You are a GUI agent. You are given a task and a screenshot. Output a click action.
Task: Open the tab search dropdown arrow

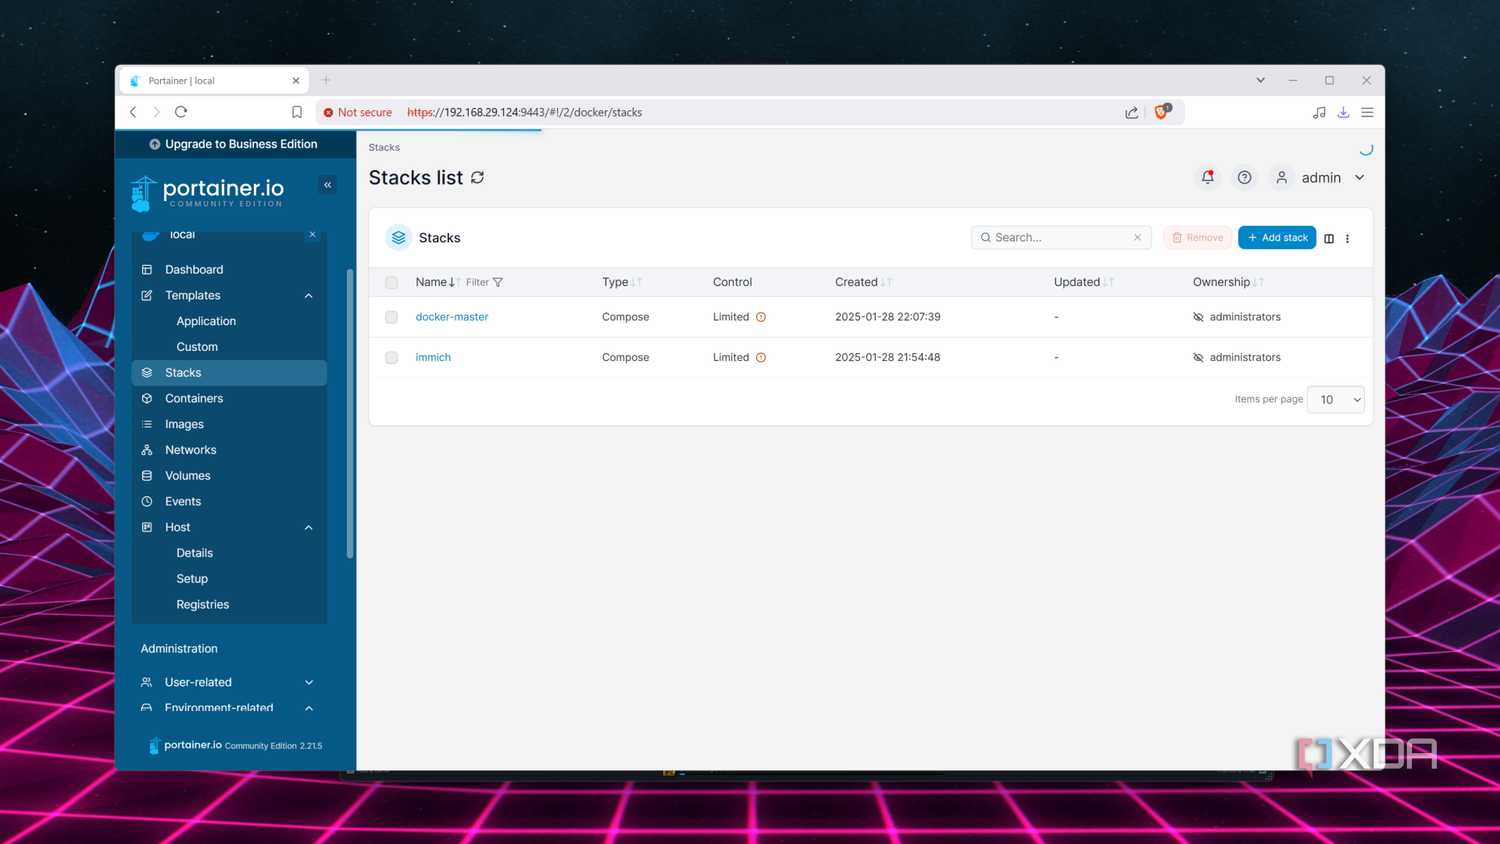(x=1260, y=80)
